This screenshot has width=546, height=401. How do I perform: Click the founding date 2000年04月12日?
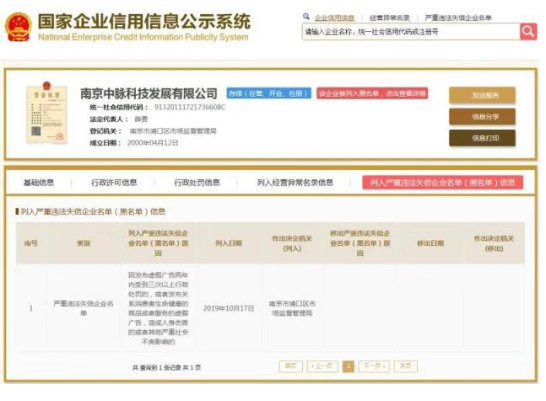(x=153, y=143)
